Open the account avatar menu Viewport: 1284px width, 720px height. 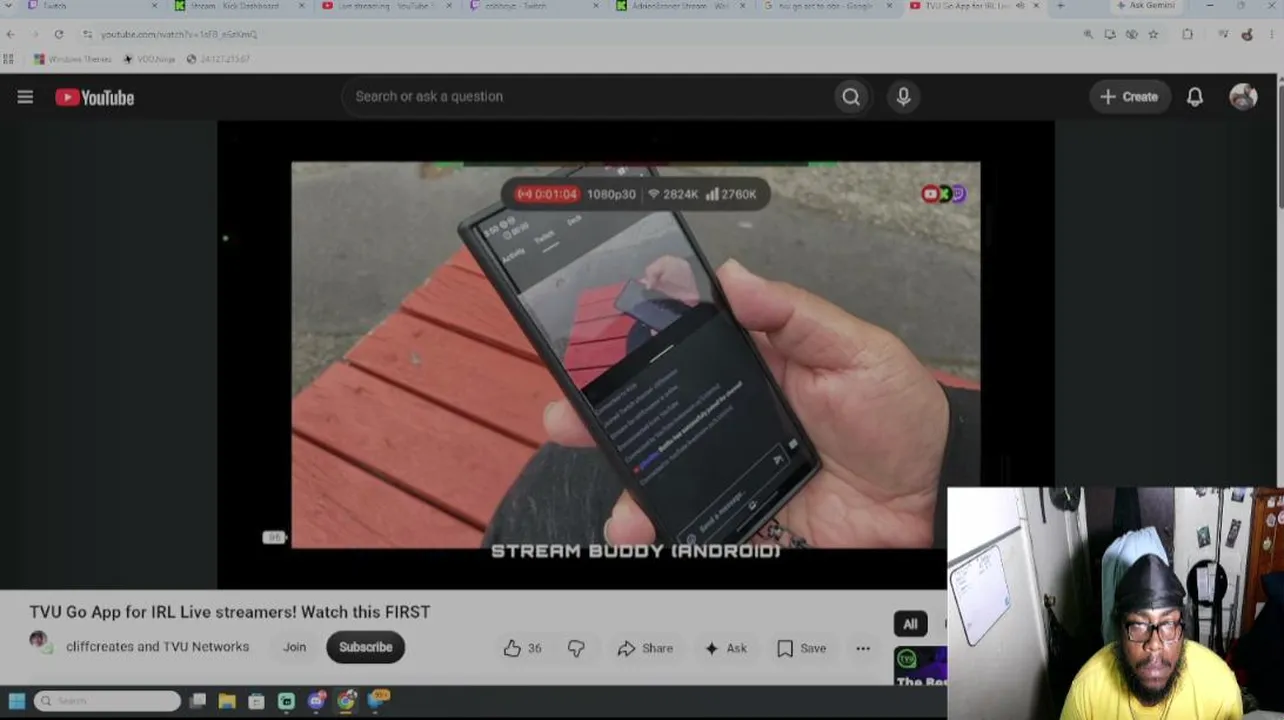click(1243, 97)
